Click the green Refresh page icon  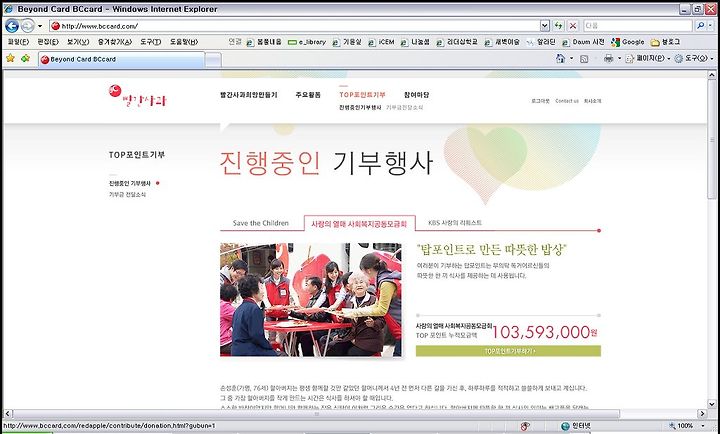click(x=558, y=26)
